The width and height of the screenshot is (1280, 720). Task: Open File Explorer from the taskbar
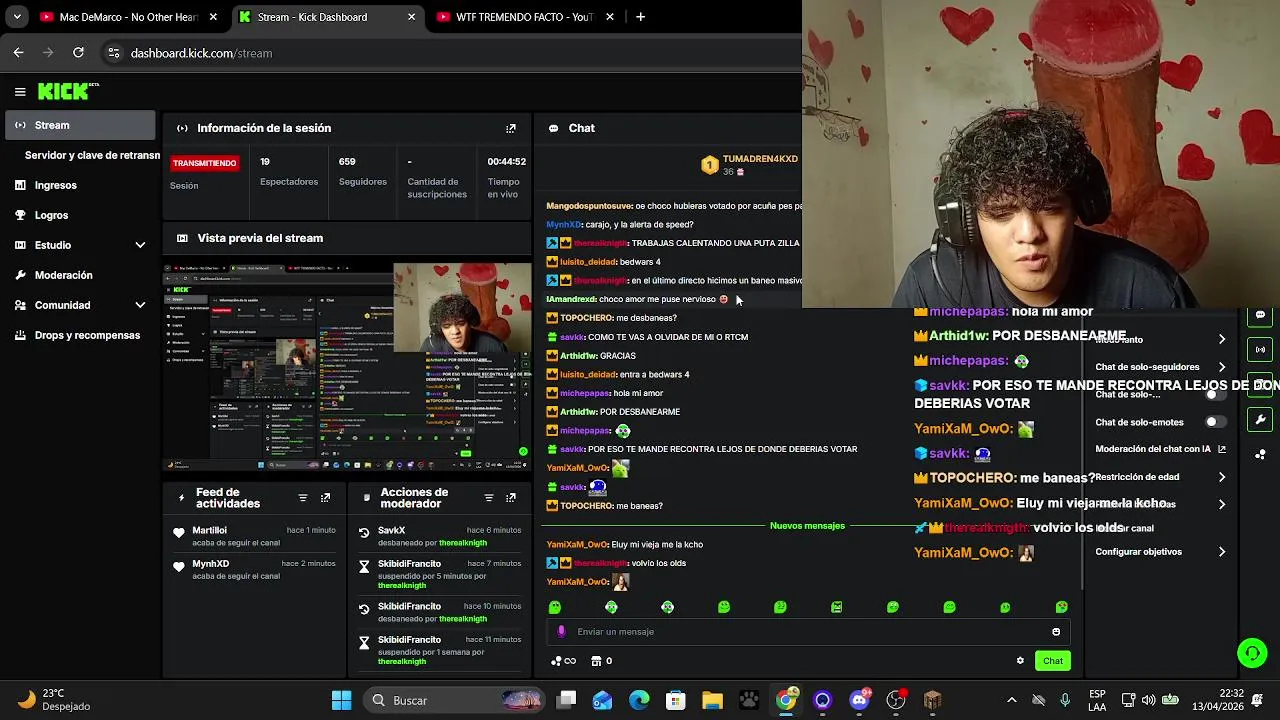click(x=712, y=700)
